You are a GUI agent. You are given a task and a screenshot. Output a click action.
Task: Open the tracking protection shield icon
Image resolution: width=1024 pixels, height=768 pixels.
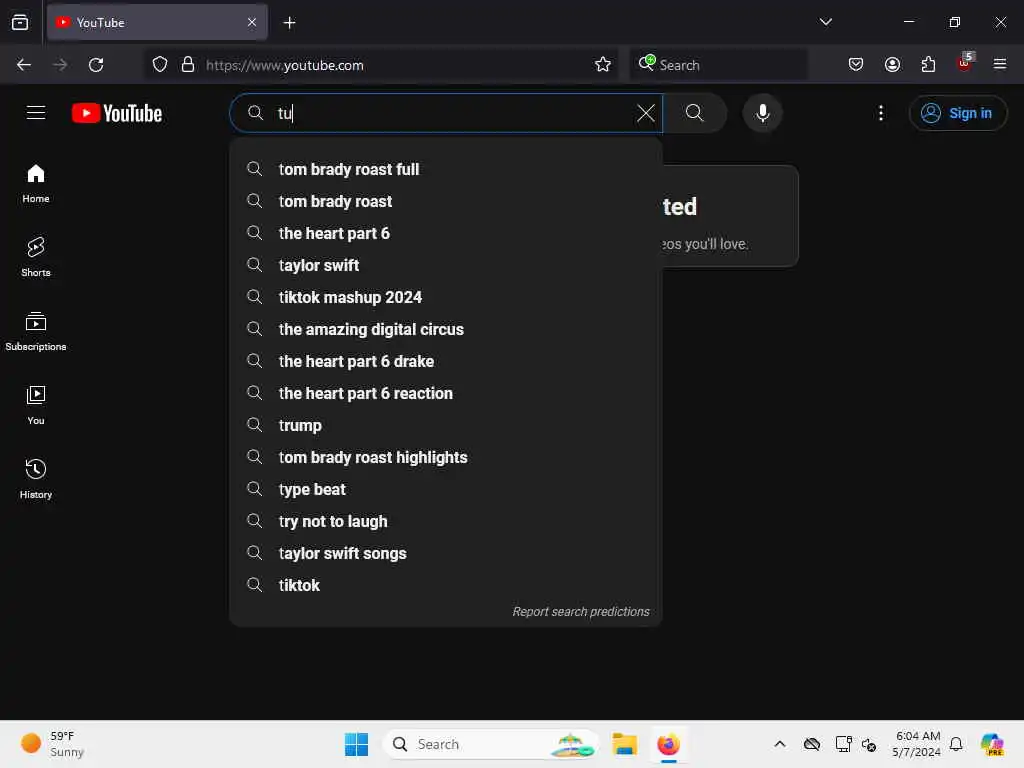[x=159, y=65]
